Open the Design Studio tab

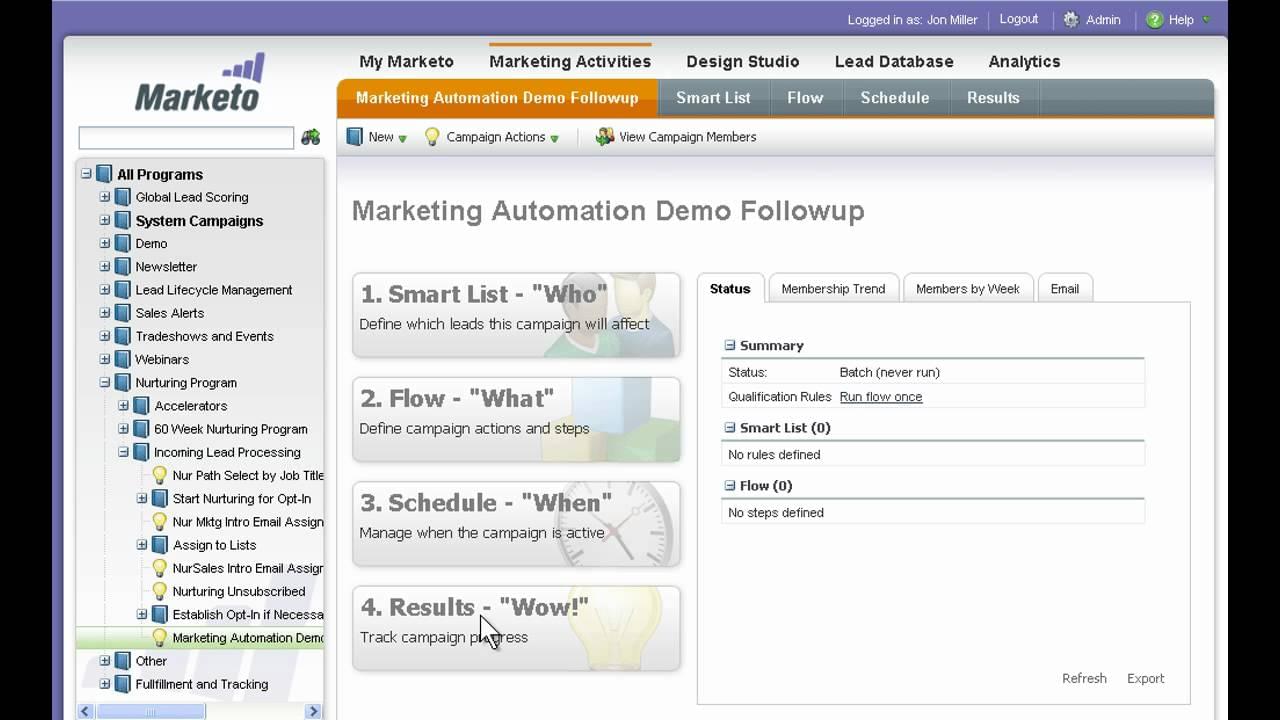(743, 61)
